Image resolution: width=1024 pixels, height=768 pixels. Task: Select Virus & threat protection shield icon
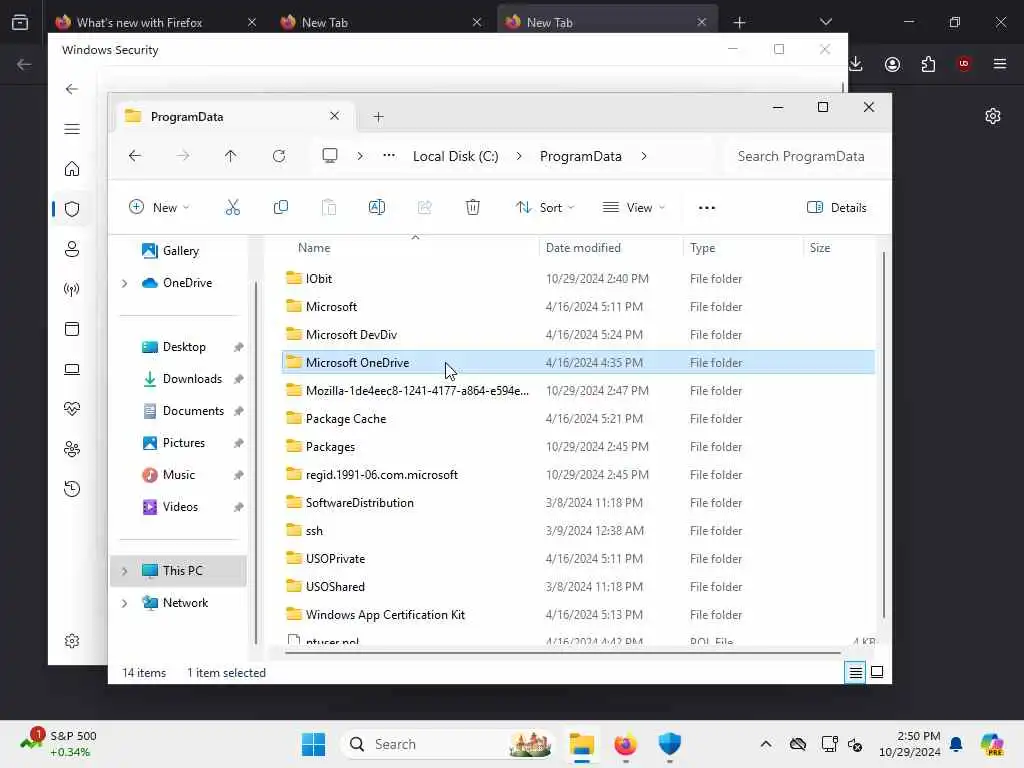[x=72, y=209]
